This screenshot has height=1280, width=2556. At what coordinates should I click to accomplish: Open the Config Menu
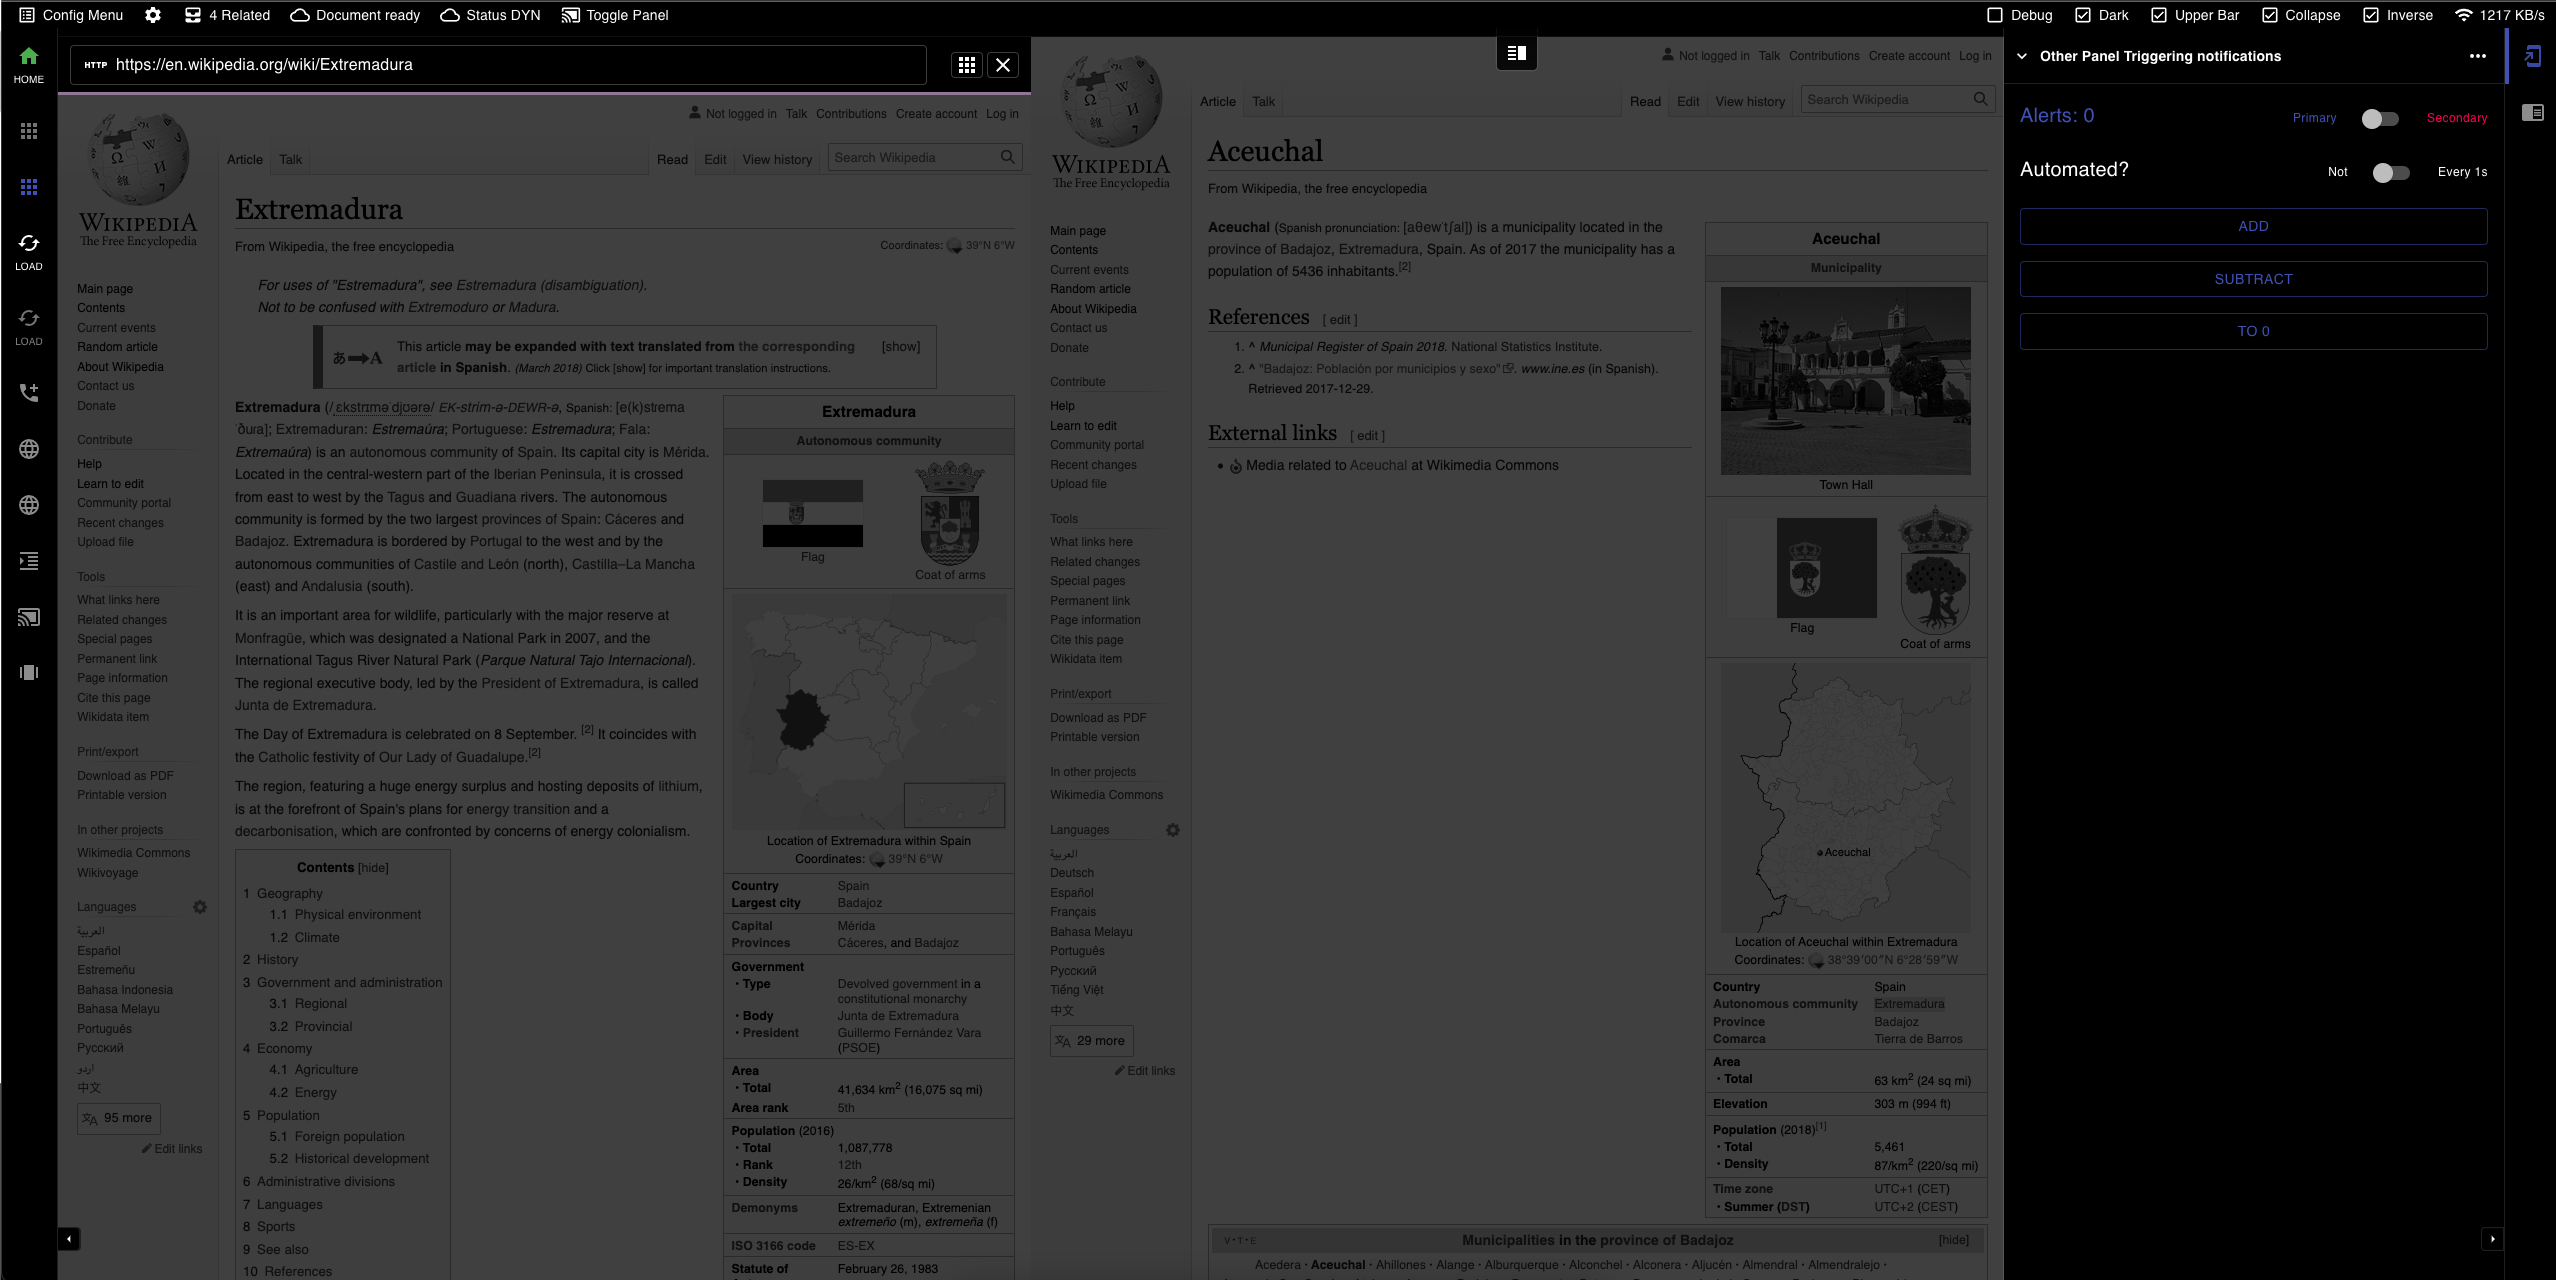pos(71,15)
